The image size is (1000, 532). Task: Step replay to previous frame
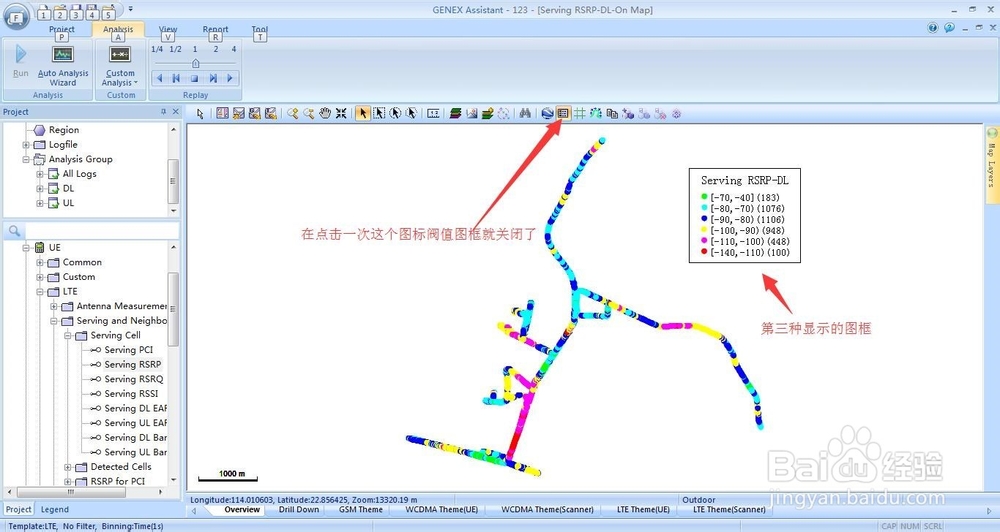(x=176, y=78)
